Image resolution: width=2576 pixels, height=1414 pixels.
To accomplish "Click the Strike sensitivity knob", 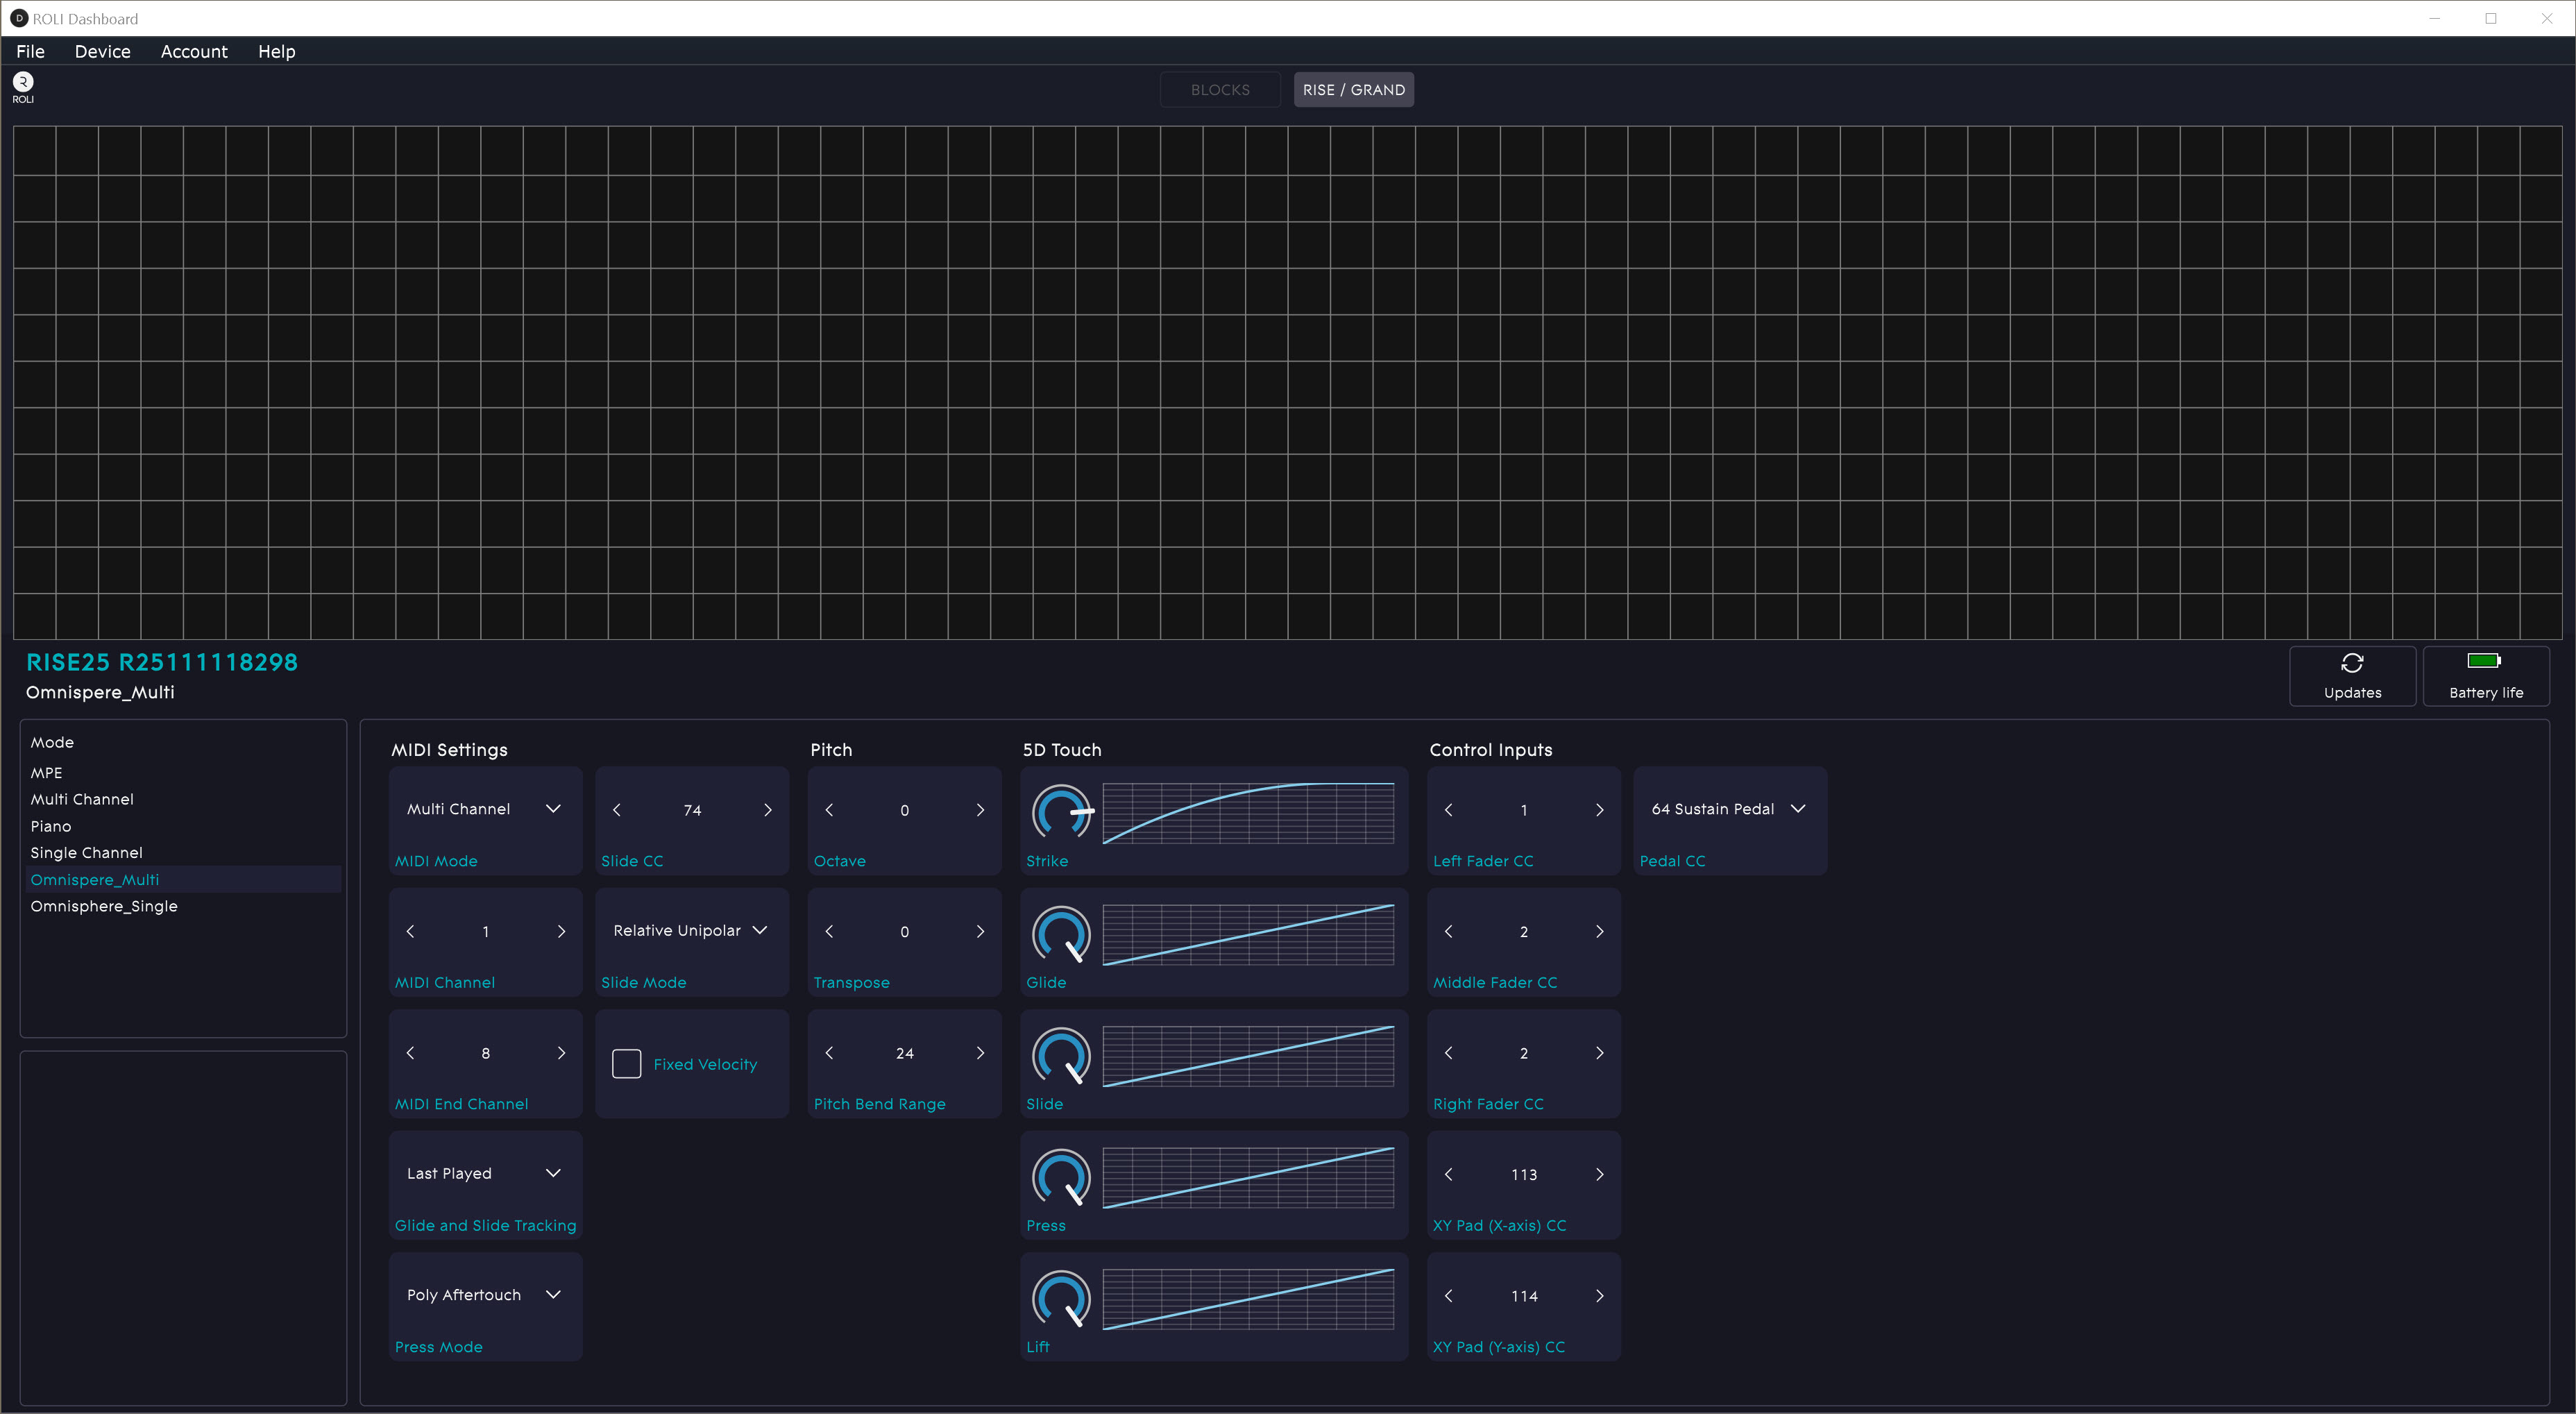I will [1061, 812].
